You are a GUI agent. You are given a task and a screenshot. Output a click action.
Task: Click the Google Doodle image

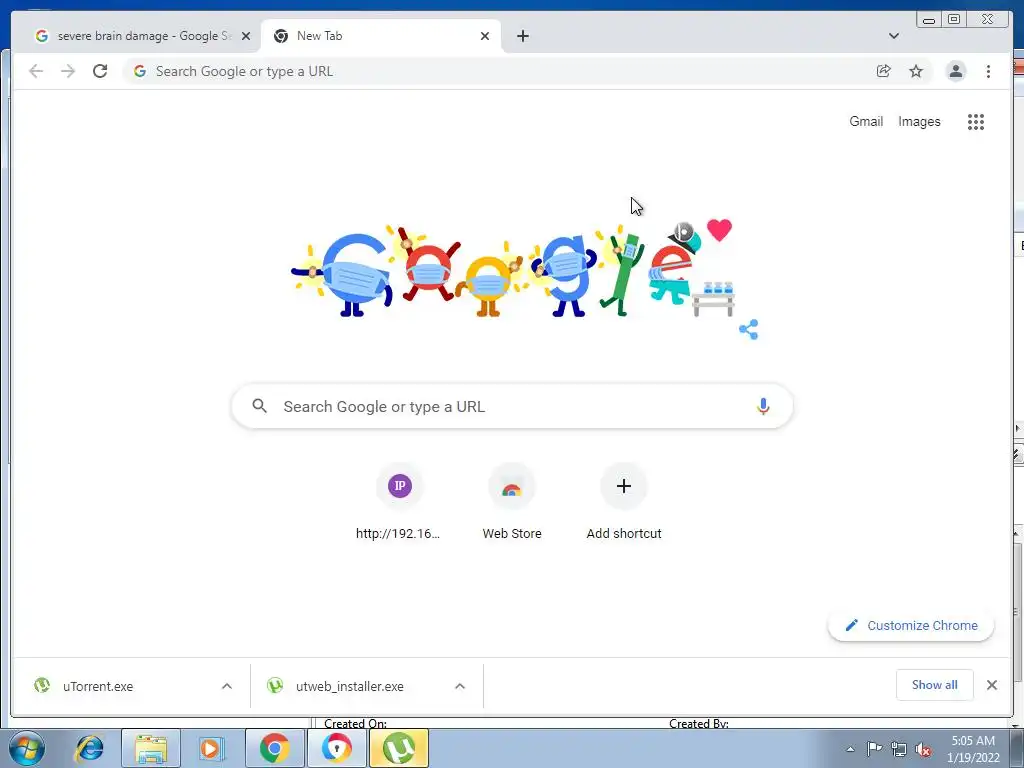tap(513, 270)
